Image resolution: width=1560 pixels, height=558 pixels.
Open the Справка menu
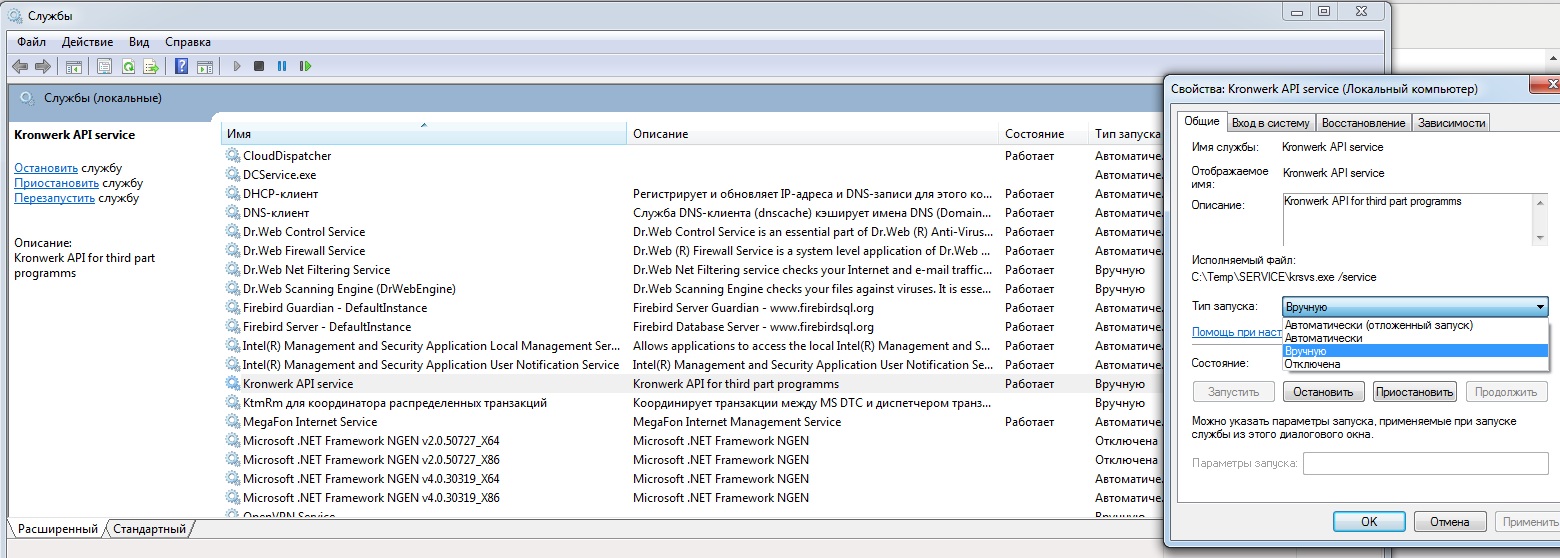click(187, 42)
